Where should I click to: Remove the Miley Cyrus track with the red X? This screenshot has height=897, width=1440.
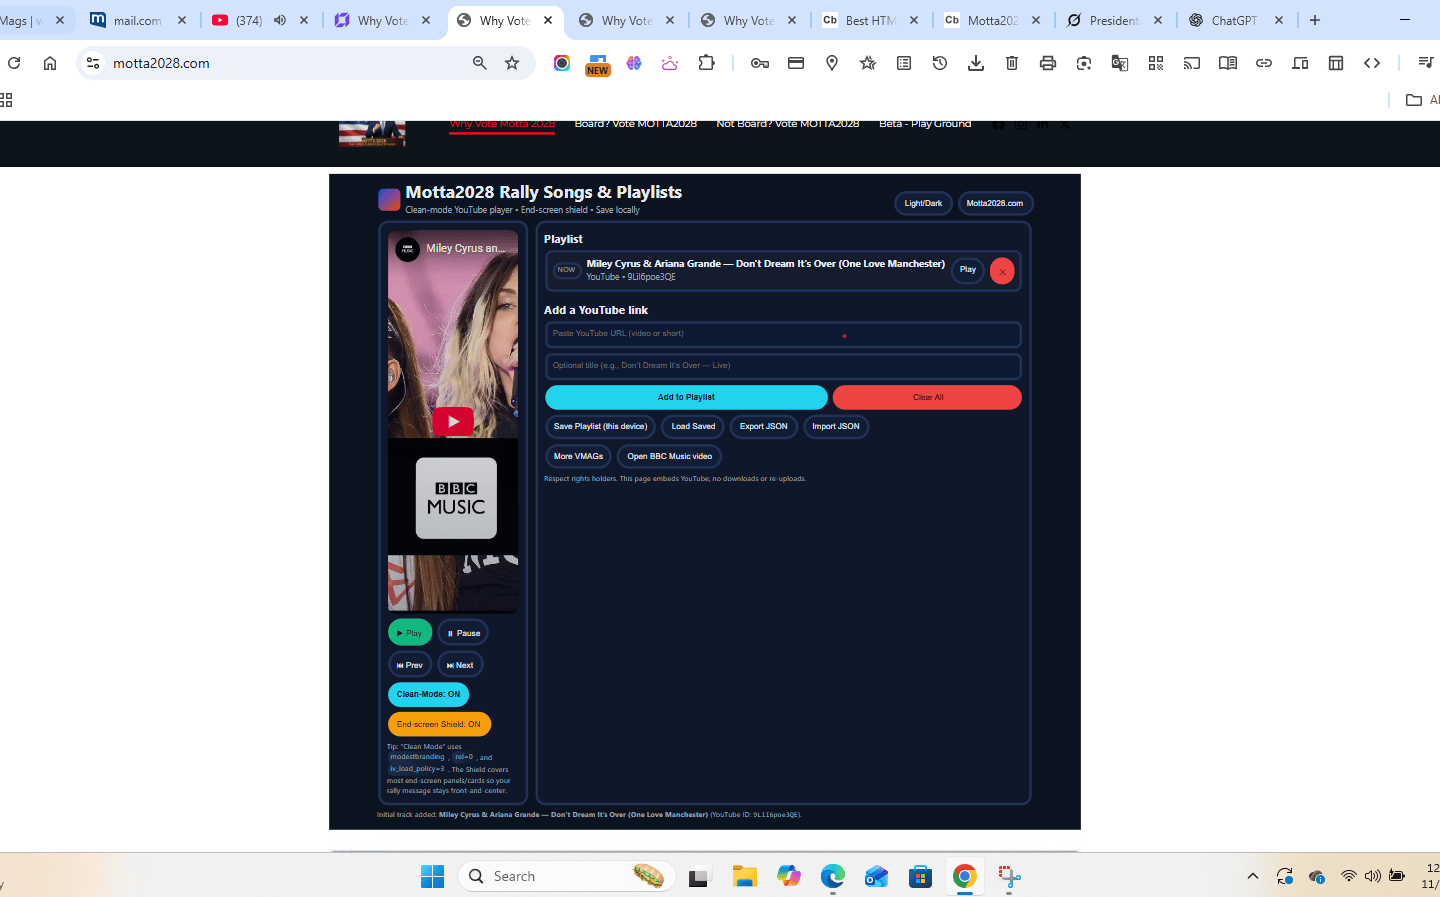[x=1002, y=271]
